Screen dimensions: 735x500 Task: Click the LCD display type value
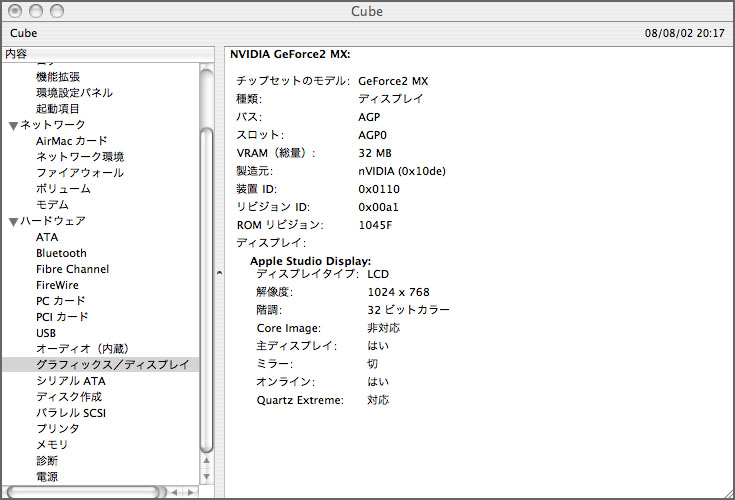pyautogui.click(x=378, y=274)
